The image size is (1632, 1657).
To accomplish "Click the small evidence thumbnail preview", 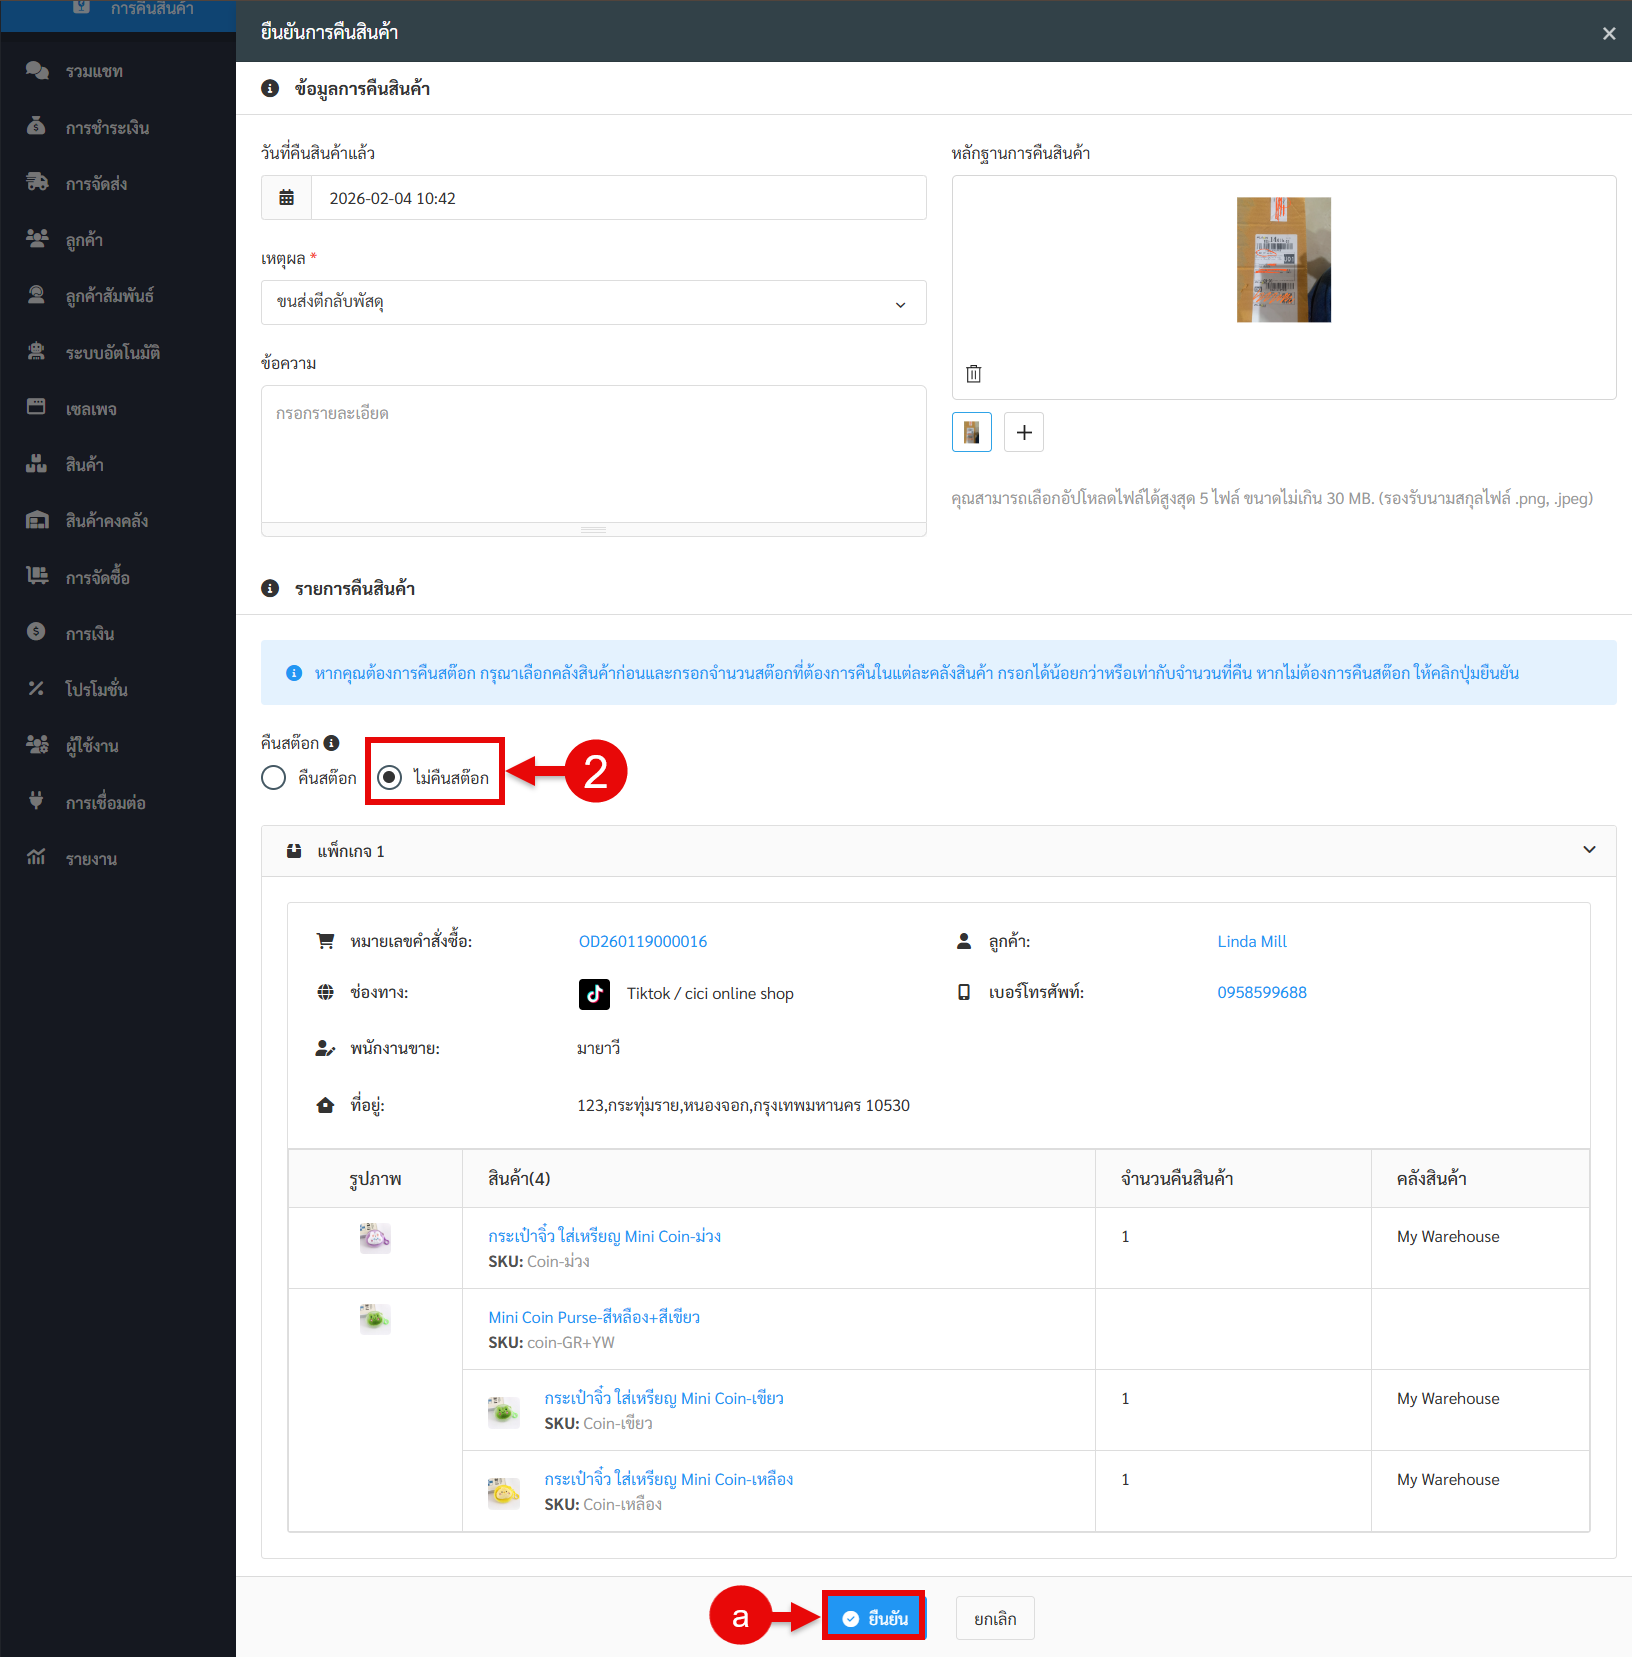I will [971, 432].
